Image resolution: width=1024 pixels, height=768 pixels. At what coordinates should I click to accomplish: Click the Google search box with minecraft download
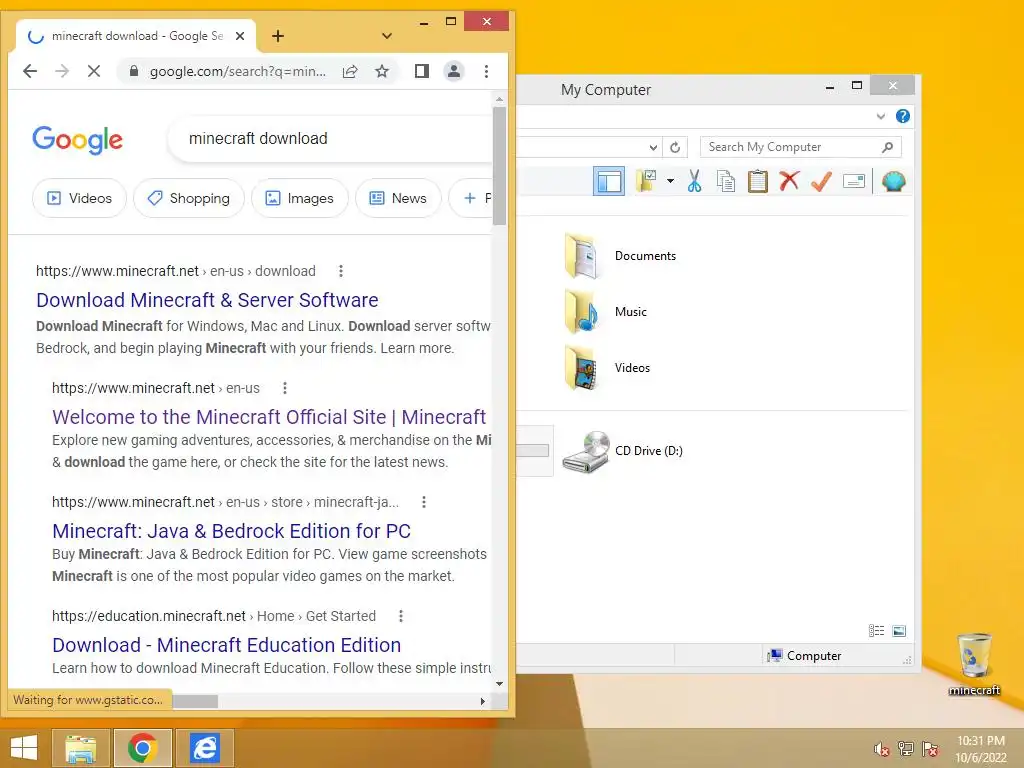pyautogui.click(x=330, y=138)
